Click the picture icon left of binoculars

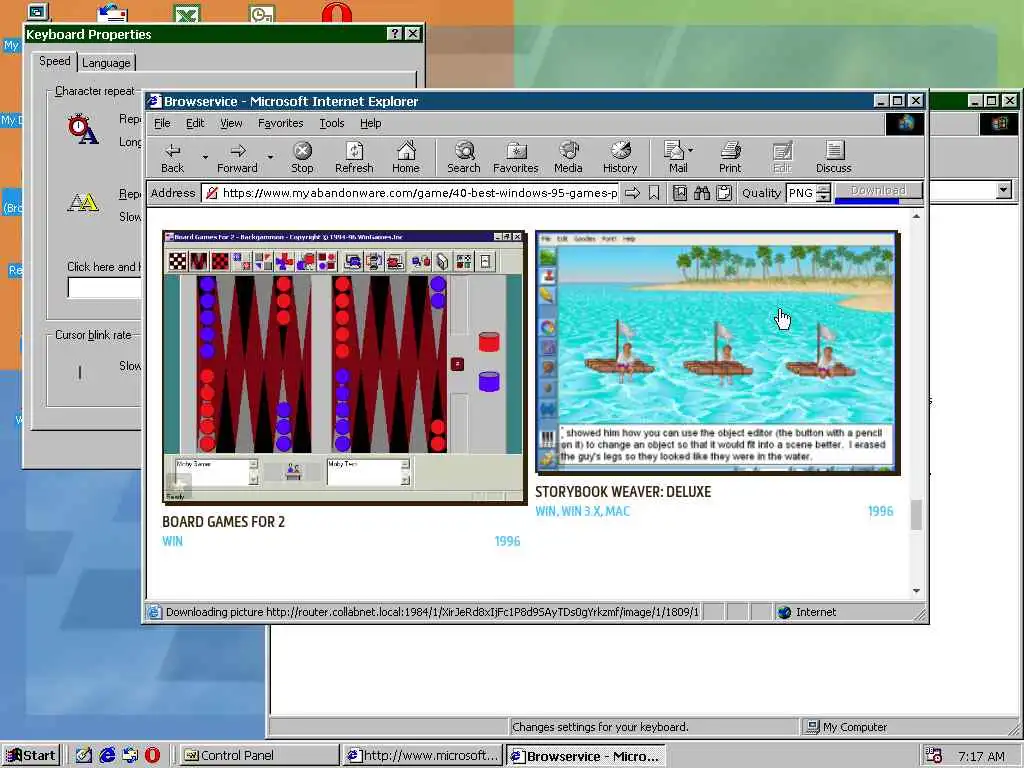pos(680,193)
